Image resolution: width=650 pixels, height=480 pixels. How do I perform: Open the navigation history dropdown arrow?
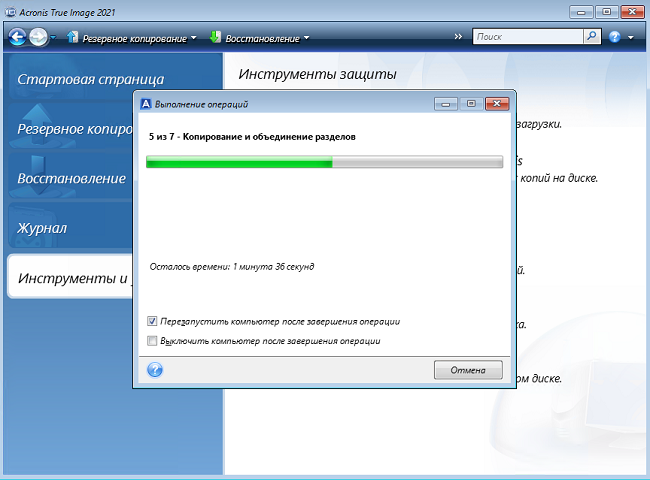(53, 38)
